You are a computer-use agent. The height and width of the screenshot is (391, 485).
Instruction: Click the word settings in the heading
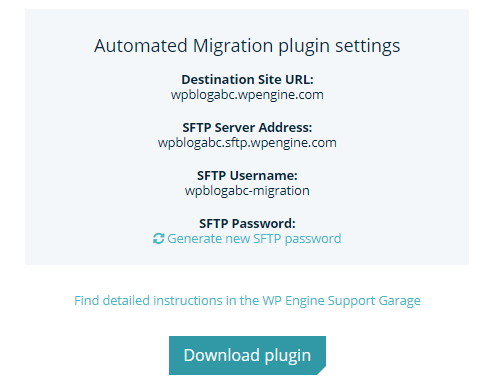click(367, 47)
